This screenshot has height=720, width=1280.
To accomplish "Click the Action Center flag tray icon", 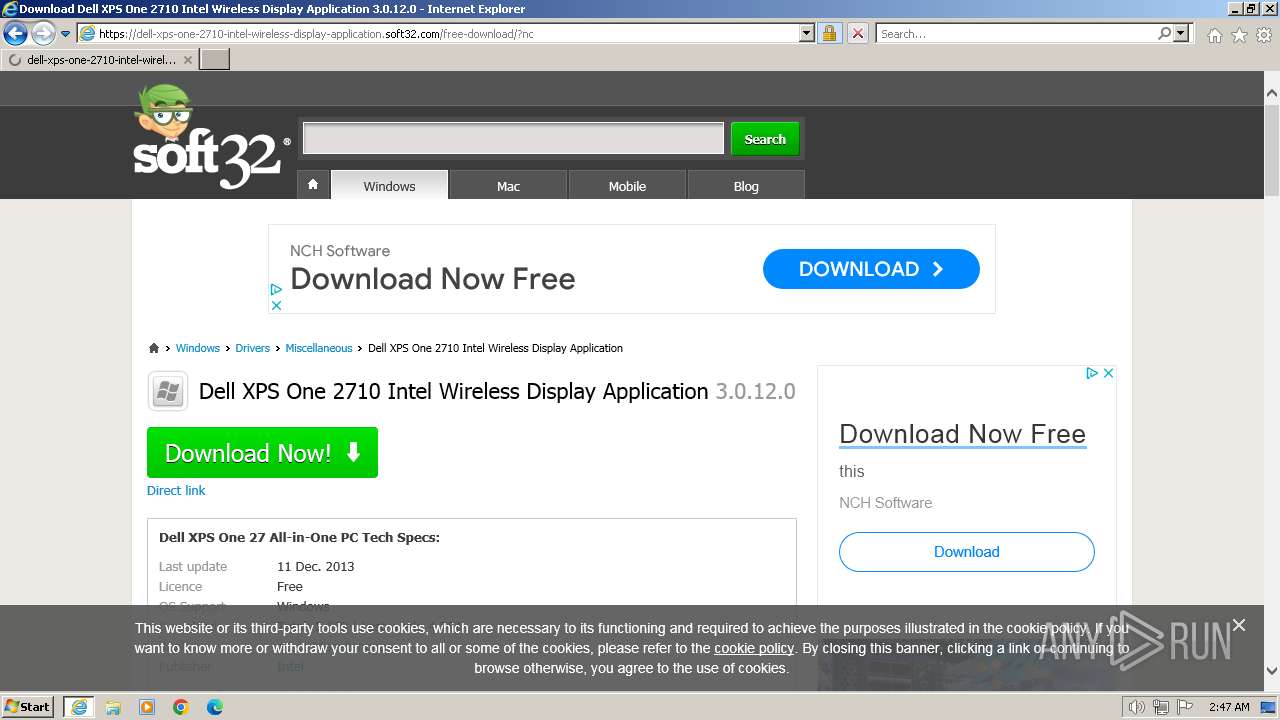I will point(1184,707).
